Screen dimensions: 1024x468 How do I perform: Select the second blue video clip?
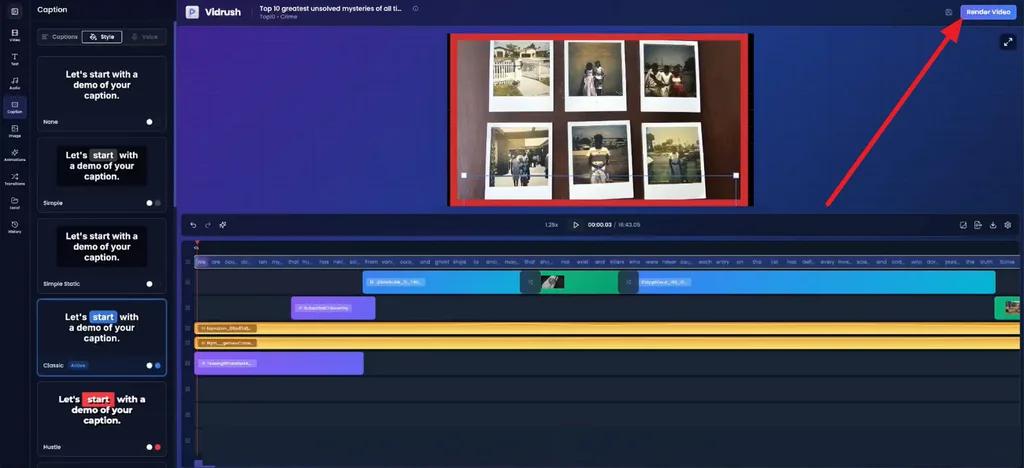click(x=816, y=282)
